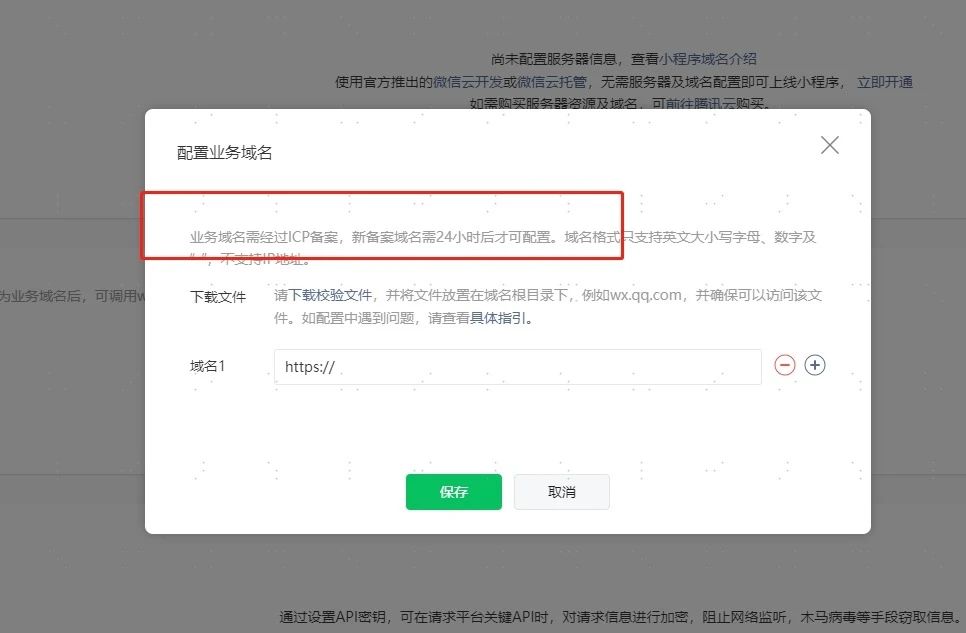Click the 配置业务域名 dialog title
Image resolution: width=966 pixels, height=633 pixels.
(x=224, y=153)
